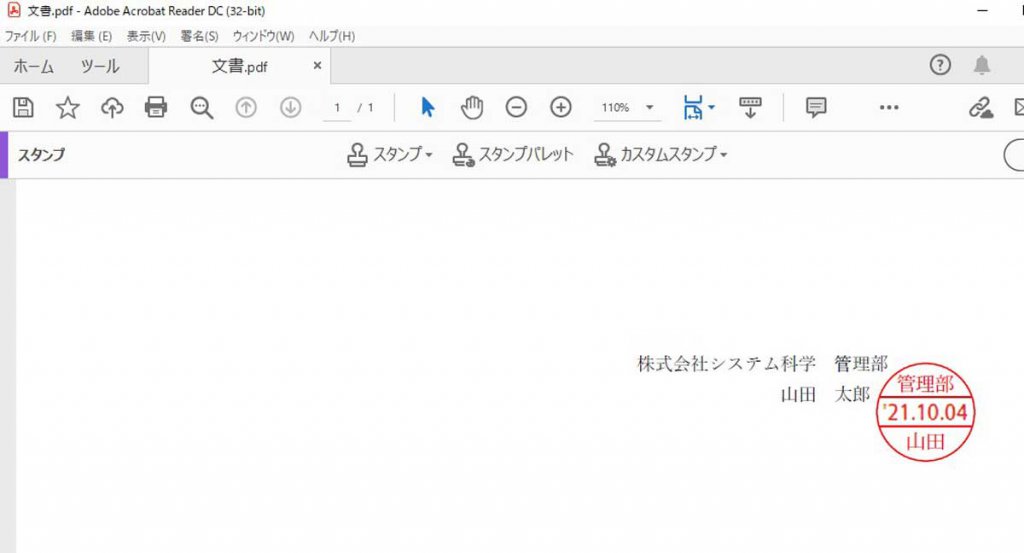1024x553 pixels.
Task: Zoom in with the plus icon
Action: coord(560,107)
